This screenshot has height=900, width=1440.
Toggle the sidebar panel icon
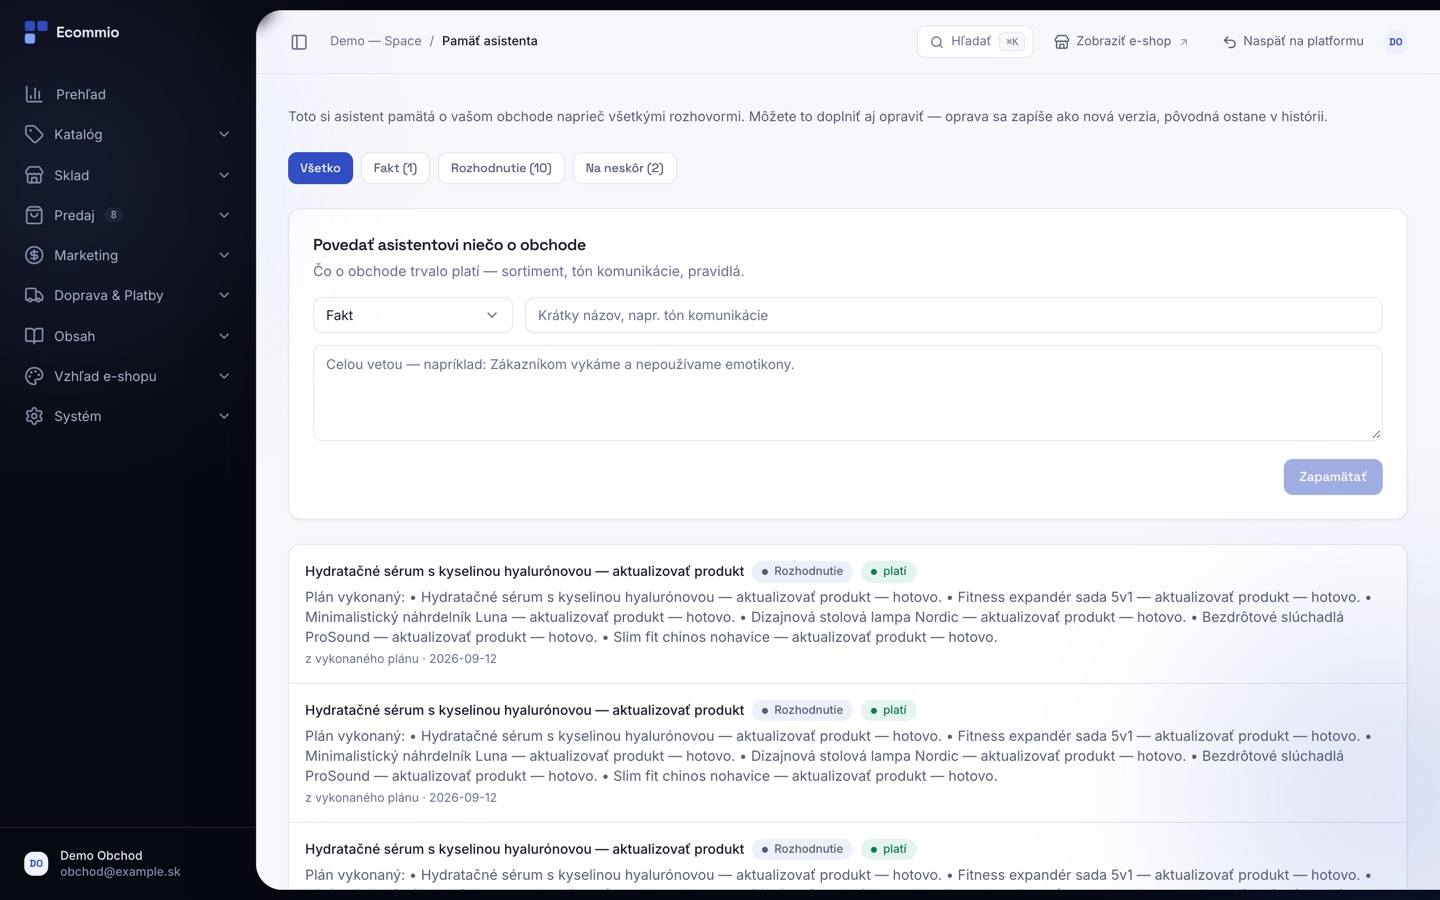(299, 42)
